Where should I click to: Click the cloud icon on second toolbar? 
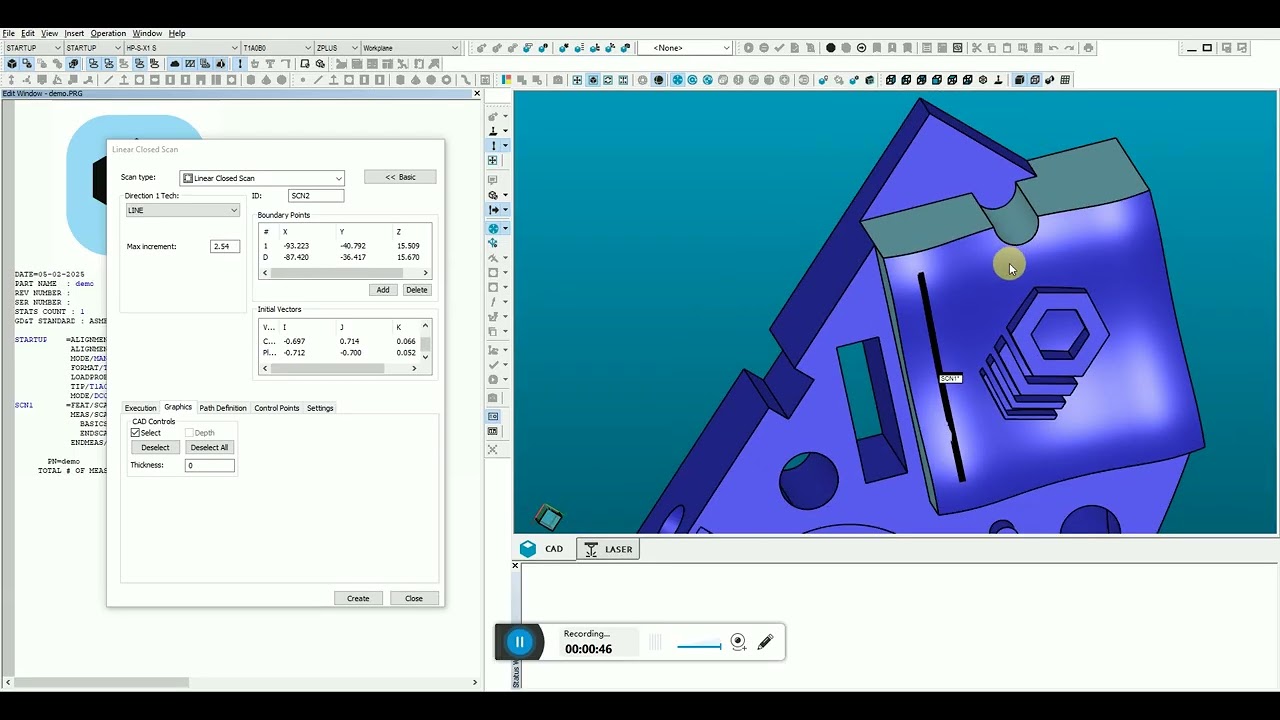174,64
